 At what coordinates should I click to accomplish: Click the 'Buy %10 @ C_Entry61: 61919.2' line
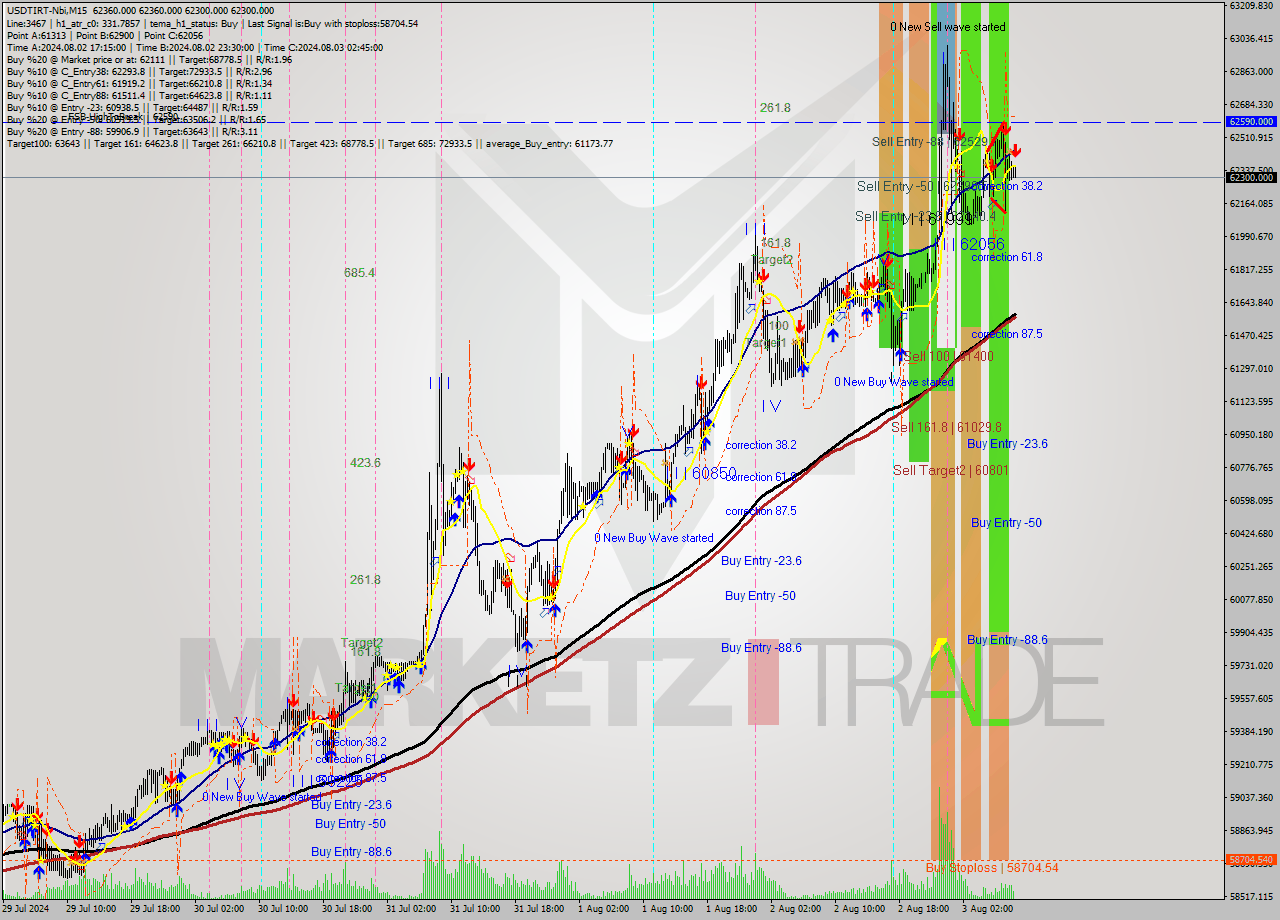point(139,83)
